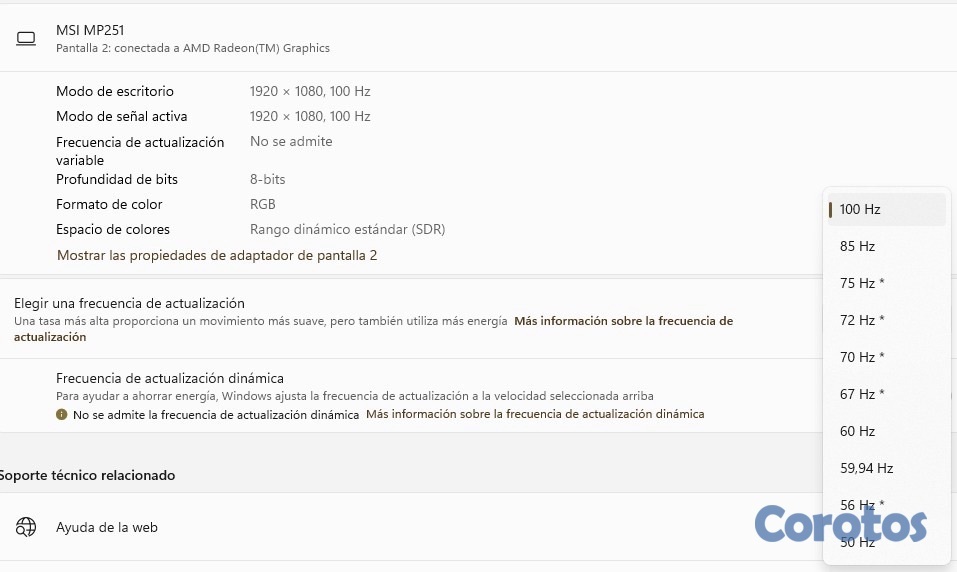
Task: Click the globe icon for Ayuda de la web
Action: pyautogui.click(x=26, y=527)
